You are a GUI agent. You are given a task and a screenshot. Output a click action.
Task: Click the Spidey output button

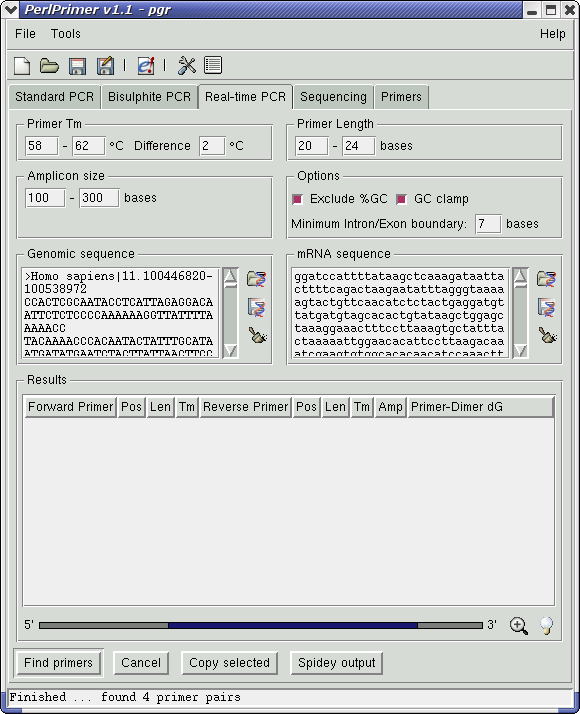pos(336,663)
